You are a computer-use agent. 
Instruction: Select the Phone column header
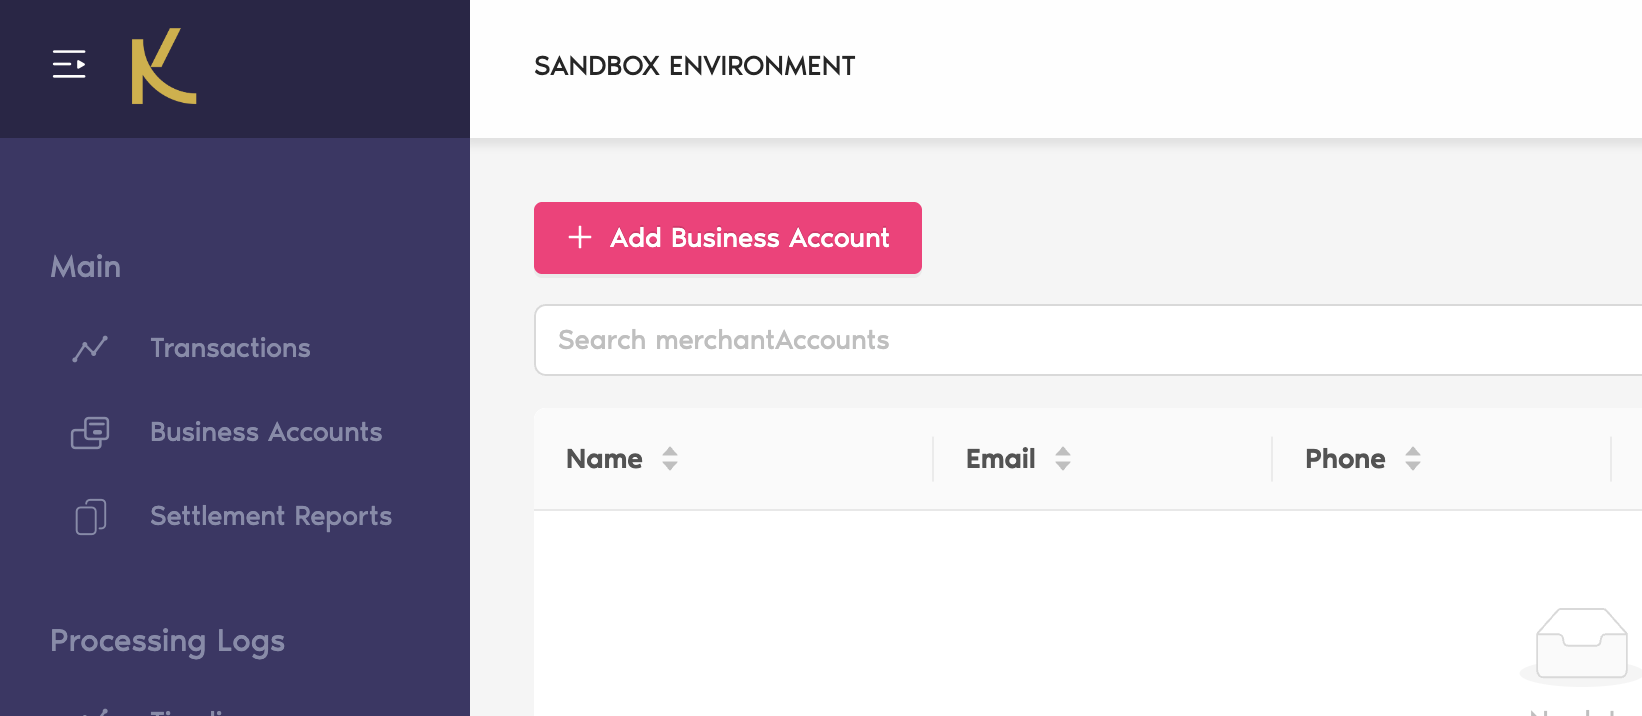pyautogui.click(x=1345, y=459)
